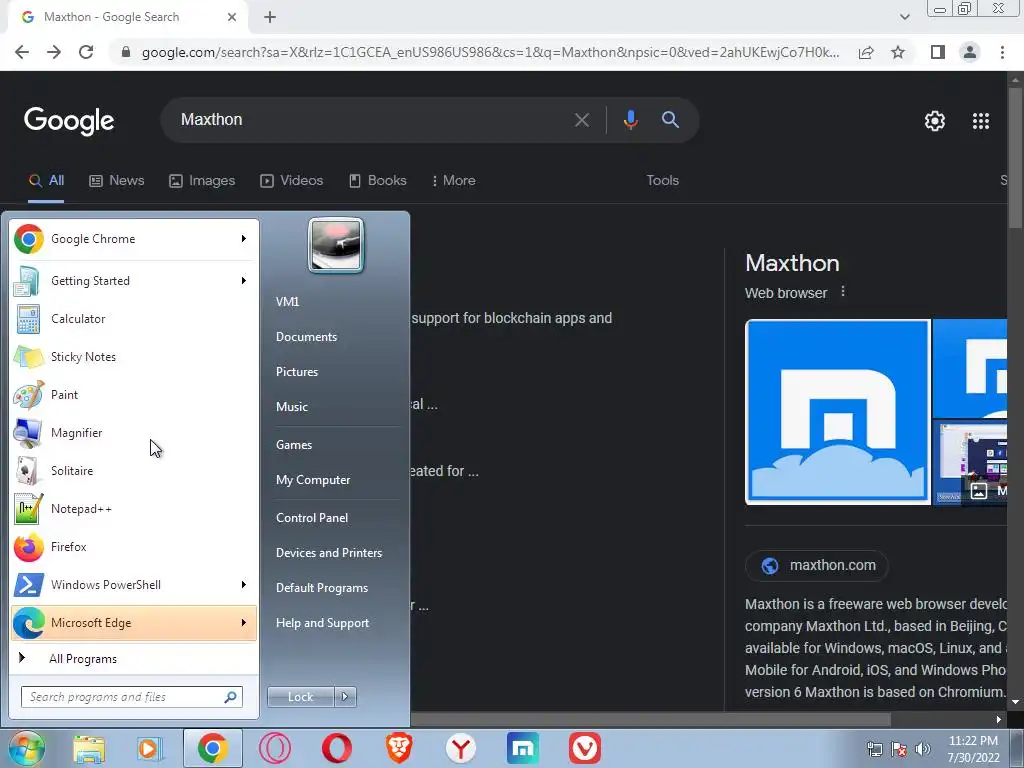1024x768 pixels.
Task: Click the horizontal page scrollbar
Action: pyautogui.click(x=650, y=719)
